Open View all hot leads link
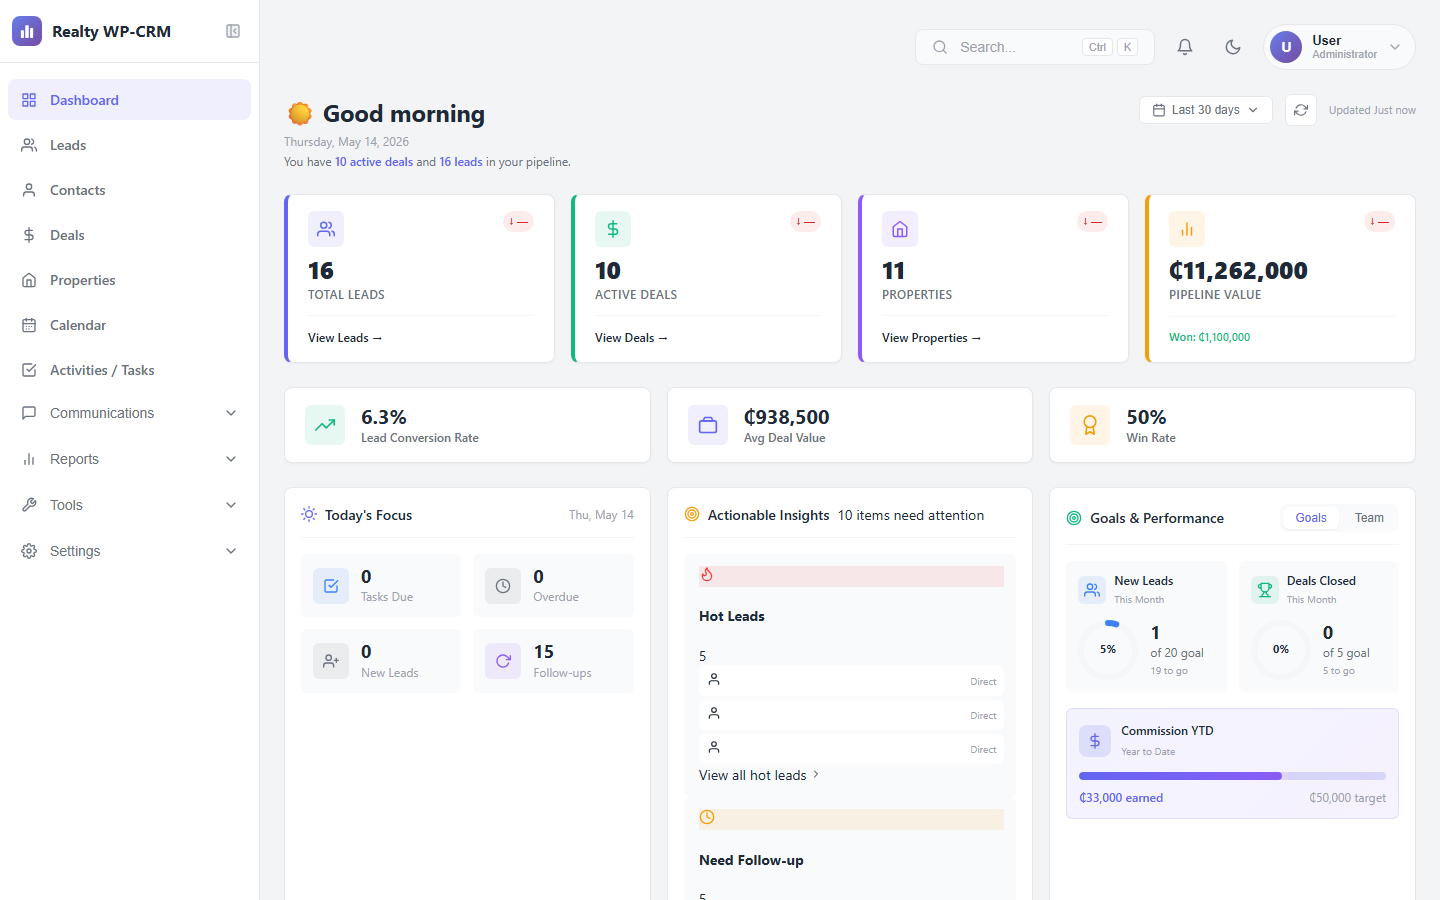 click(759, 775)
